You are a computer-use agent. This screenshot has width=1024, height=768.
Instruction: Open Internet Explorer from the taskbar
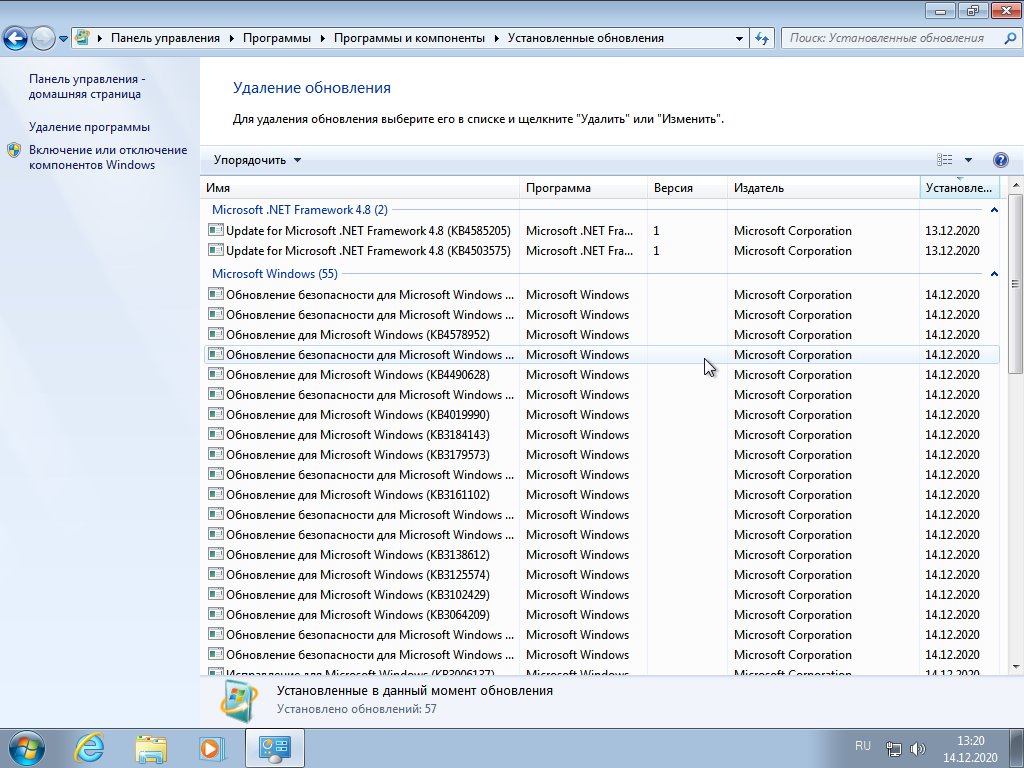point(90,747)
